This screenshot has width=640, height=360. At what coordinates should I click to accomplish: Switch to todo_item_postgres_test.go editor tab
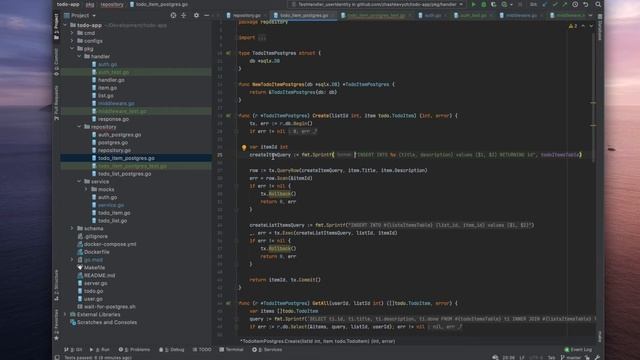[x=376, y=16]
